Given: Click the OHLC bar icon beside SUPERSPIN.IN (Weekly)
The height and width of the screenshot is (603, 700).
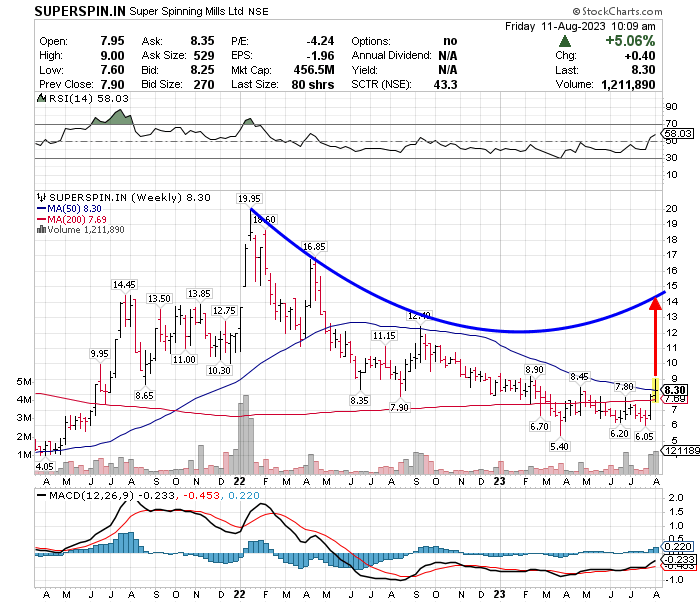Looking at the screenshot, I should tap(42, 197).
